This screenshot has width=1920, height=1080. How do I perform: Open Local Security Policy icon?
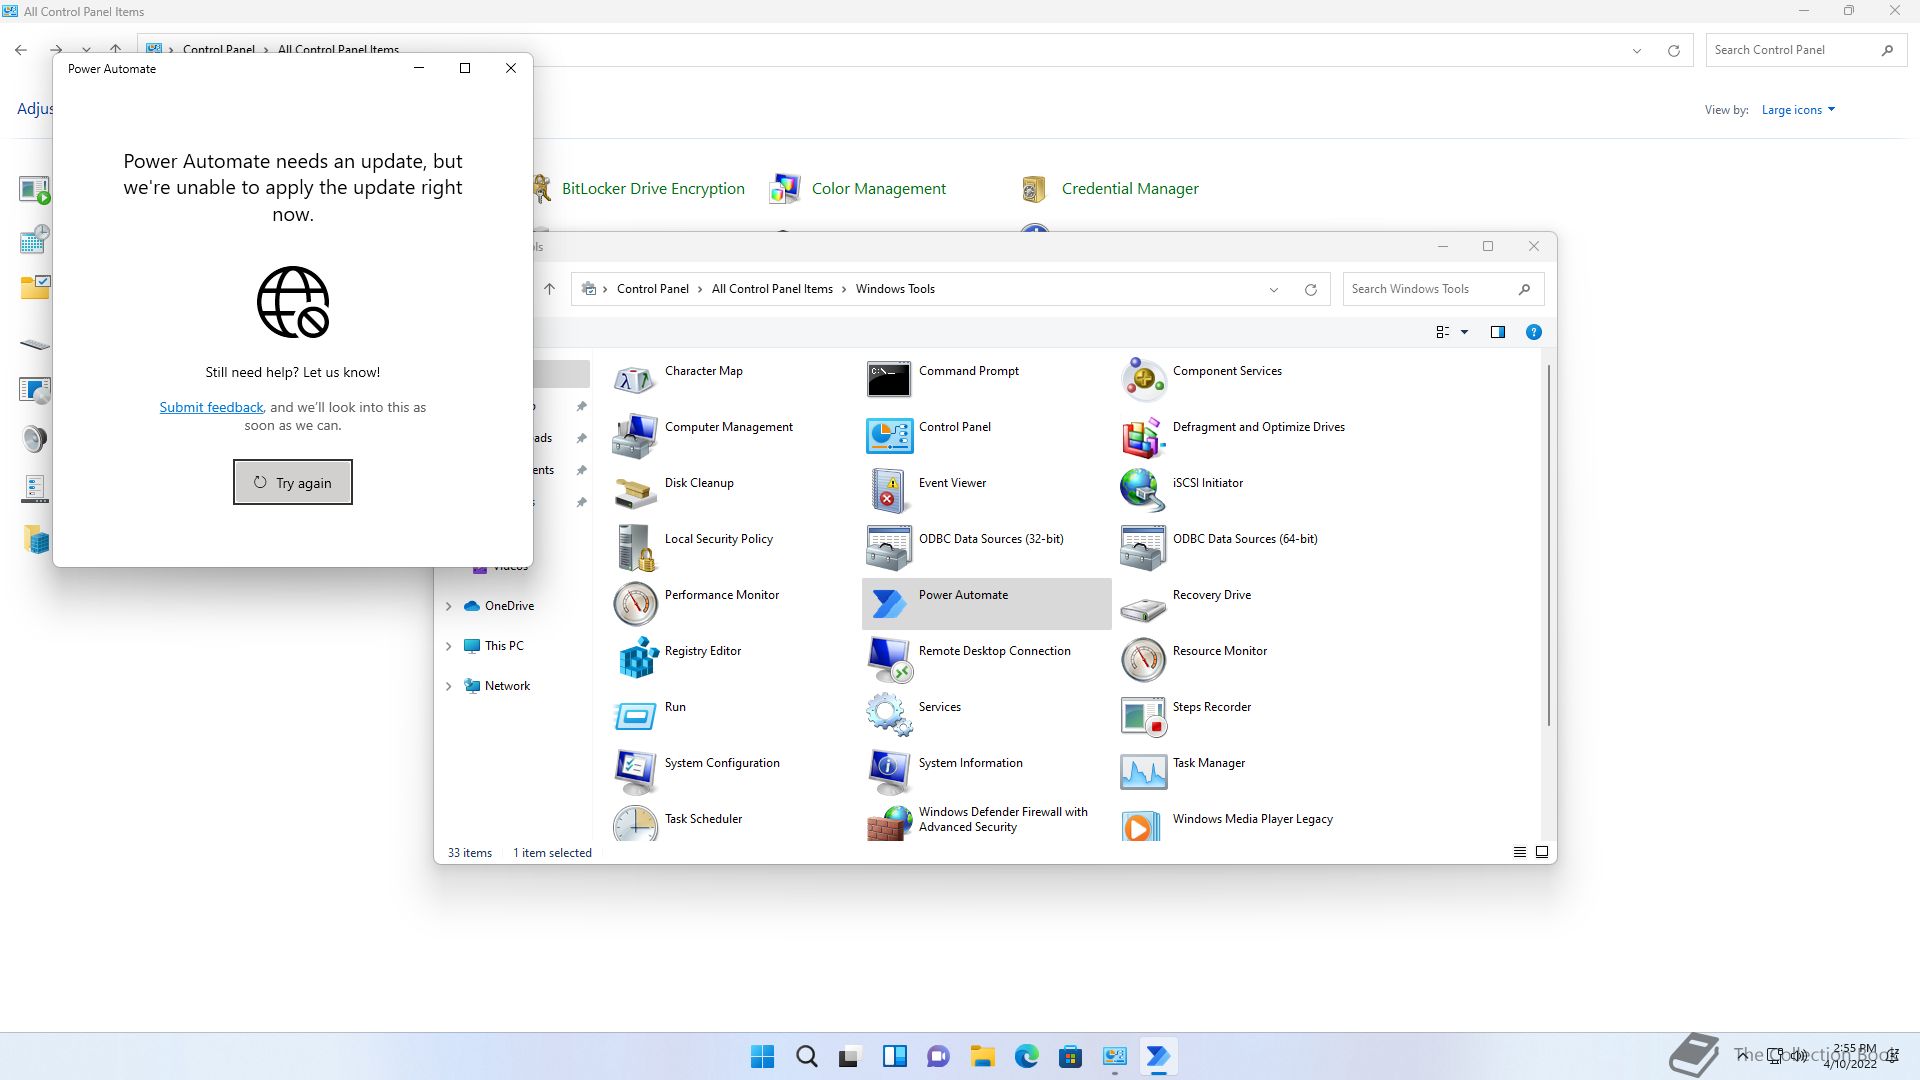635,548
